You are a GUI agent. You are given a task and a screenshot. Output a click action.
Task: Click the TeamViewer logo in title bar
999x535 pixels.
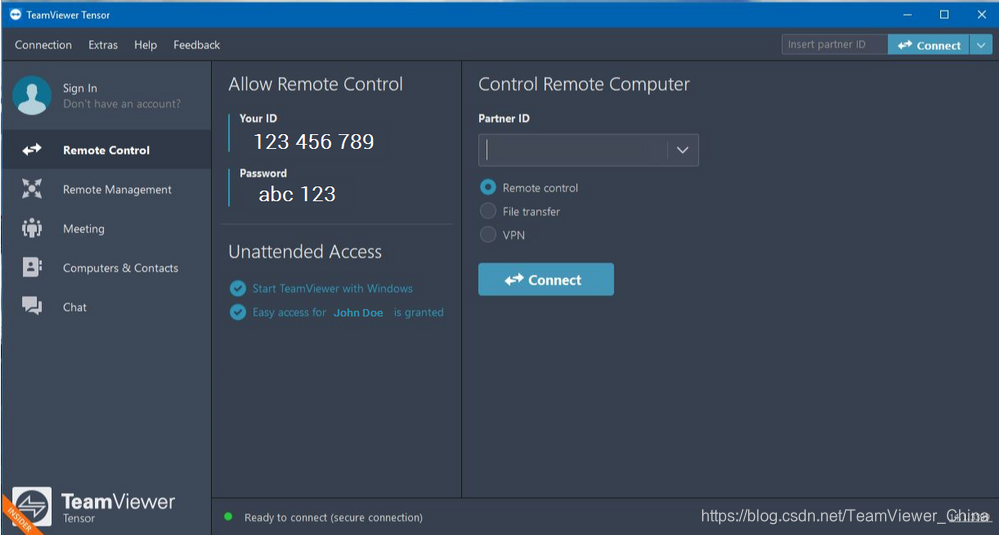click(x=16, y=14)
